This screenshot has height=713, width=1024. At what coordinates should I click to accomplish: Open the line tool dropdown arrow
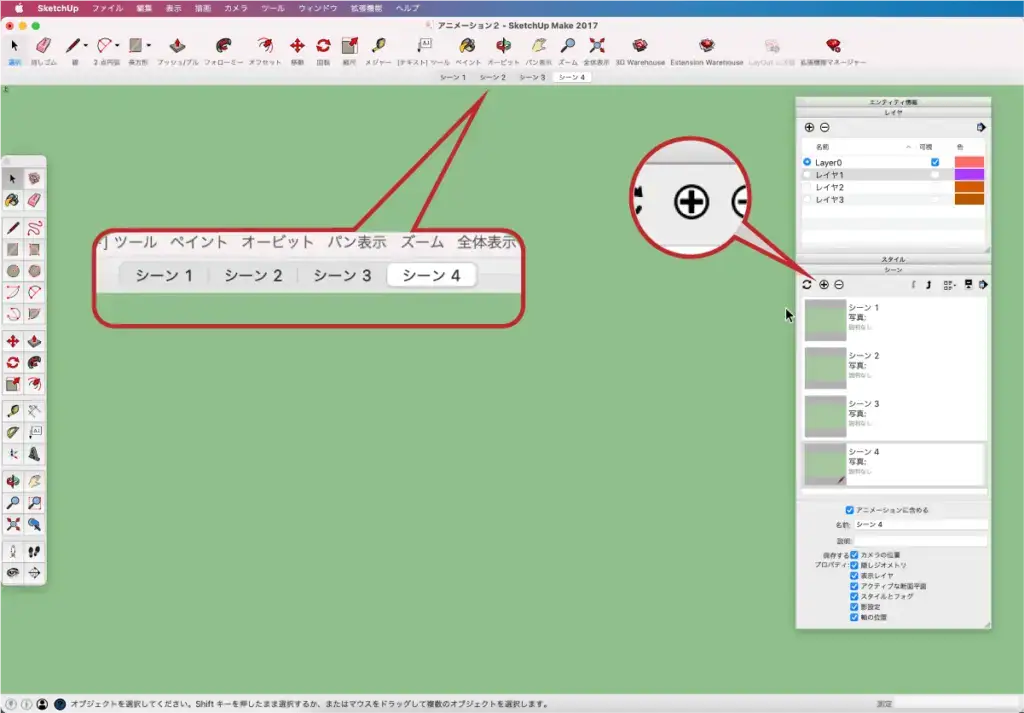point(86,45)
